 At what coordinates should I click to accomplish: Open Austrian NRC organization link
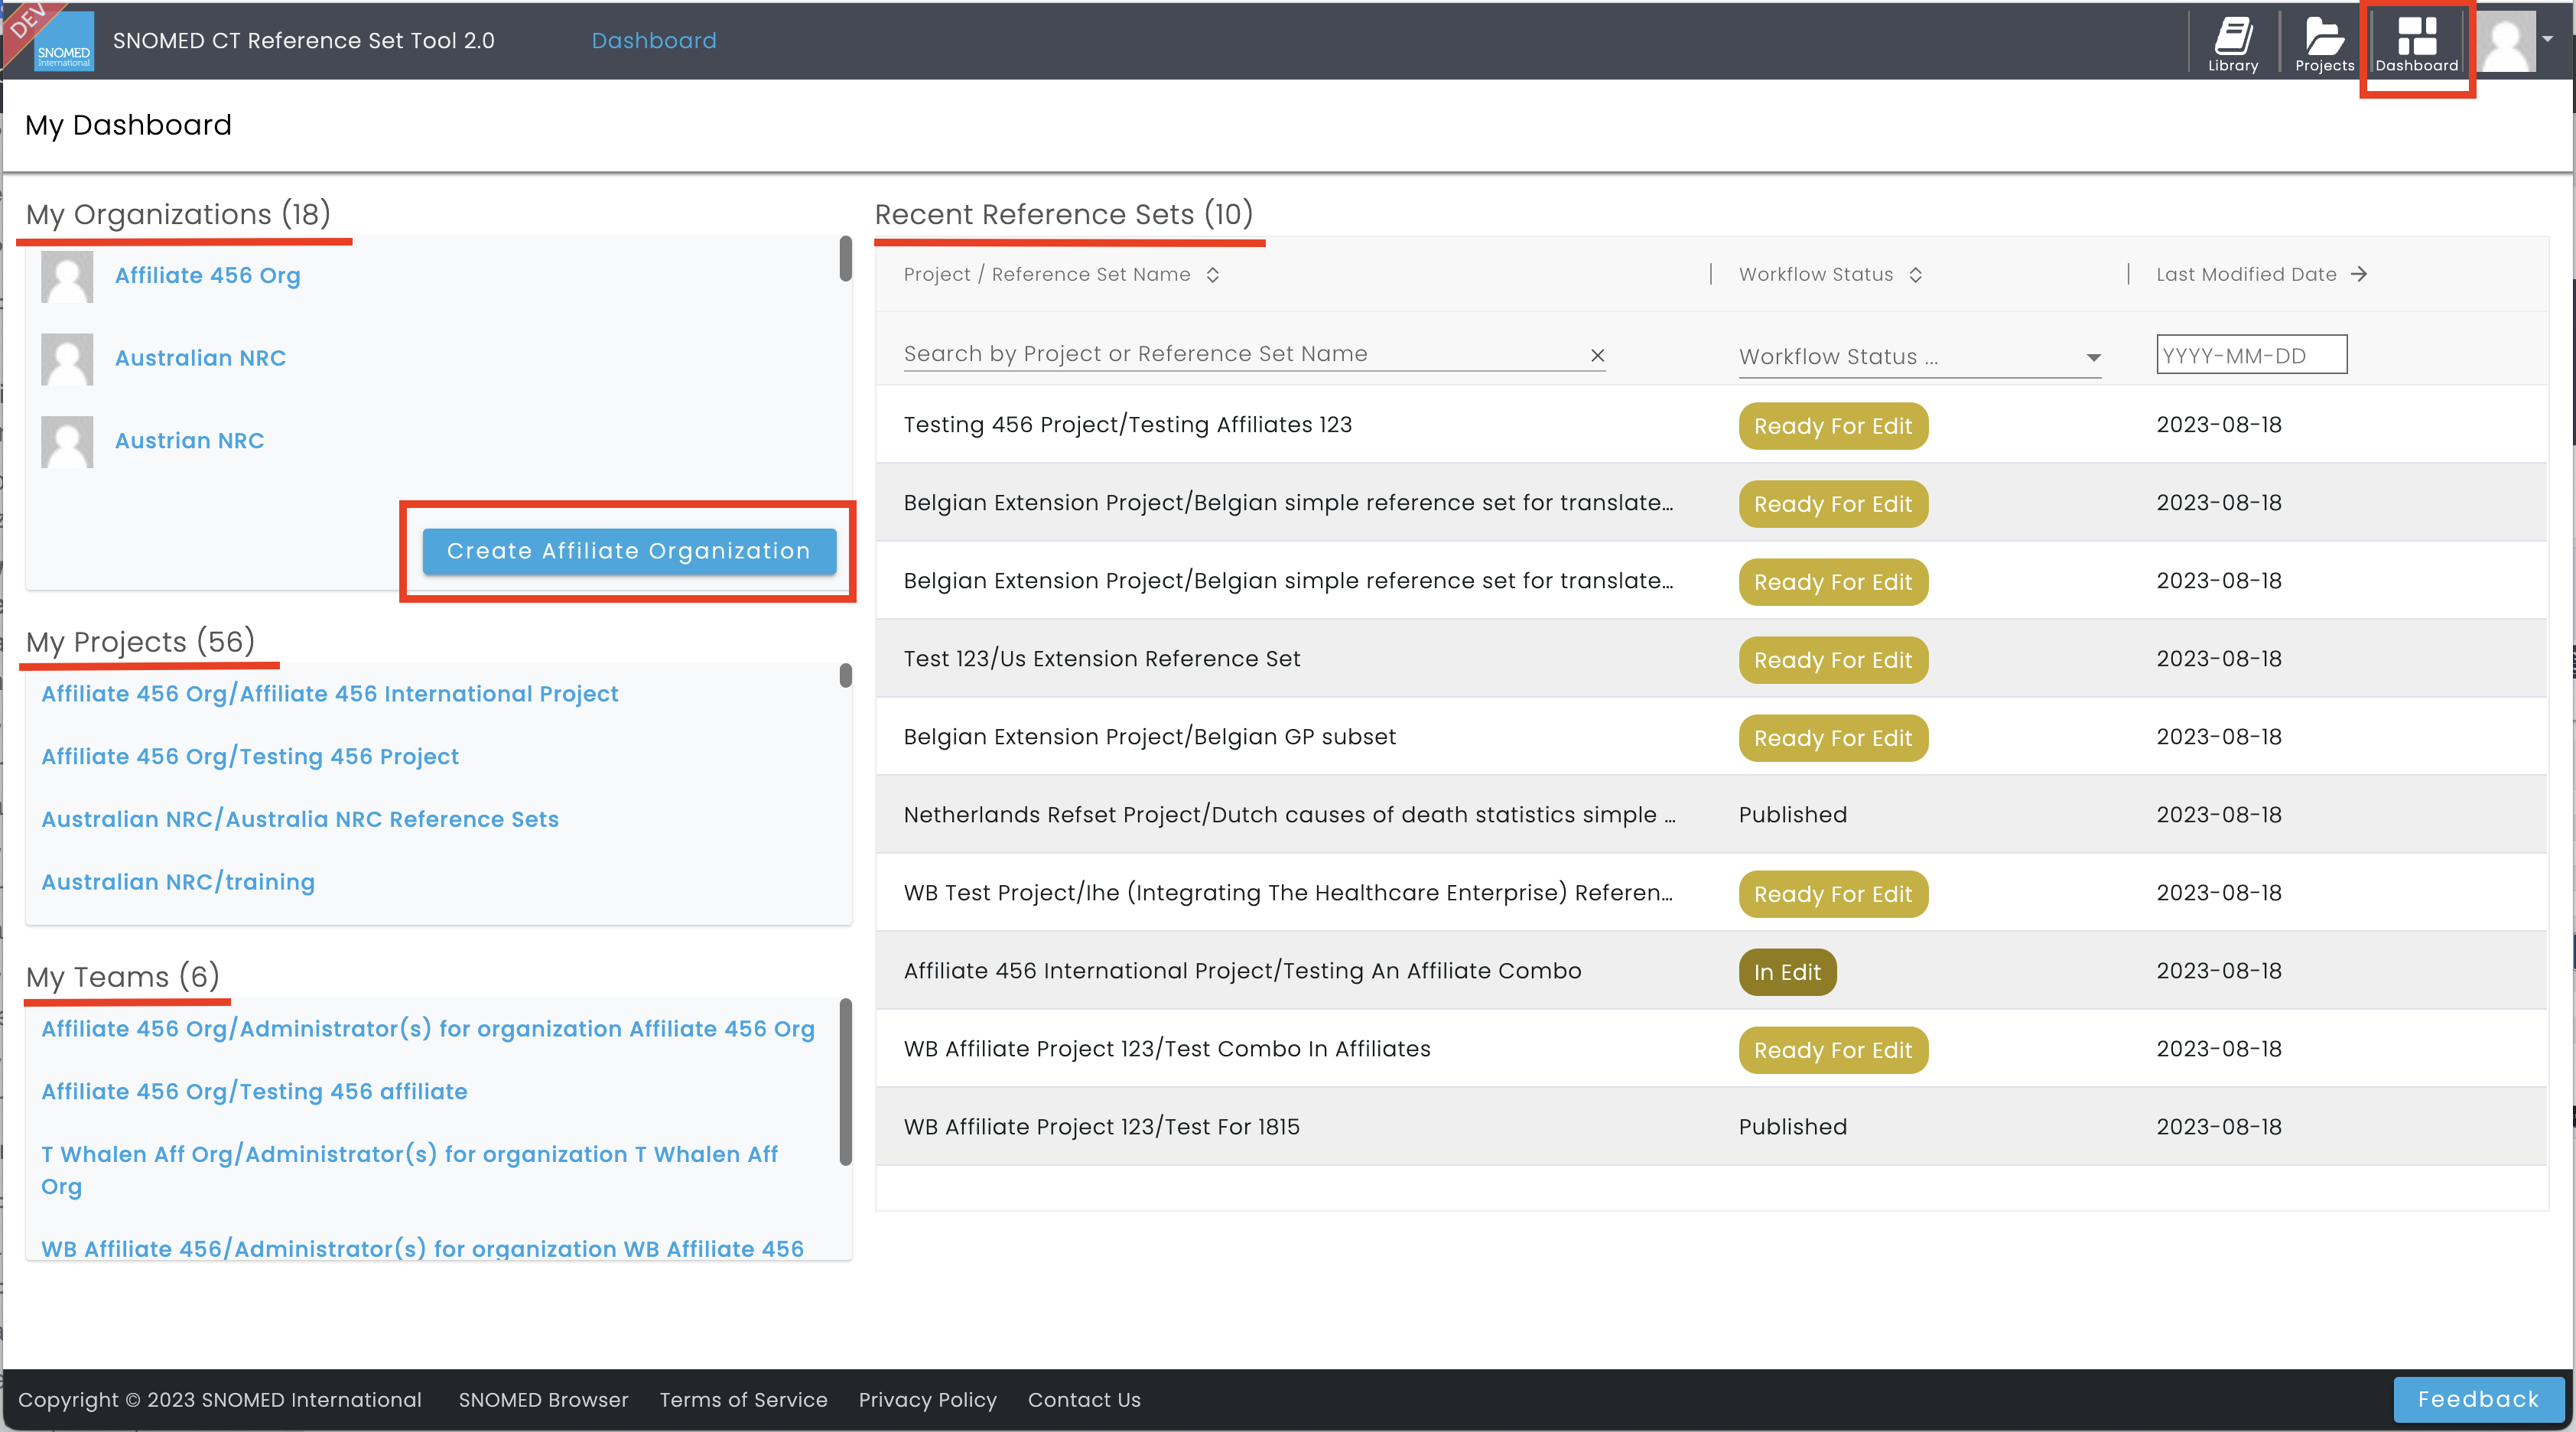click(x=189, y=441)
